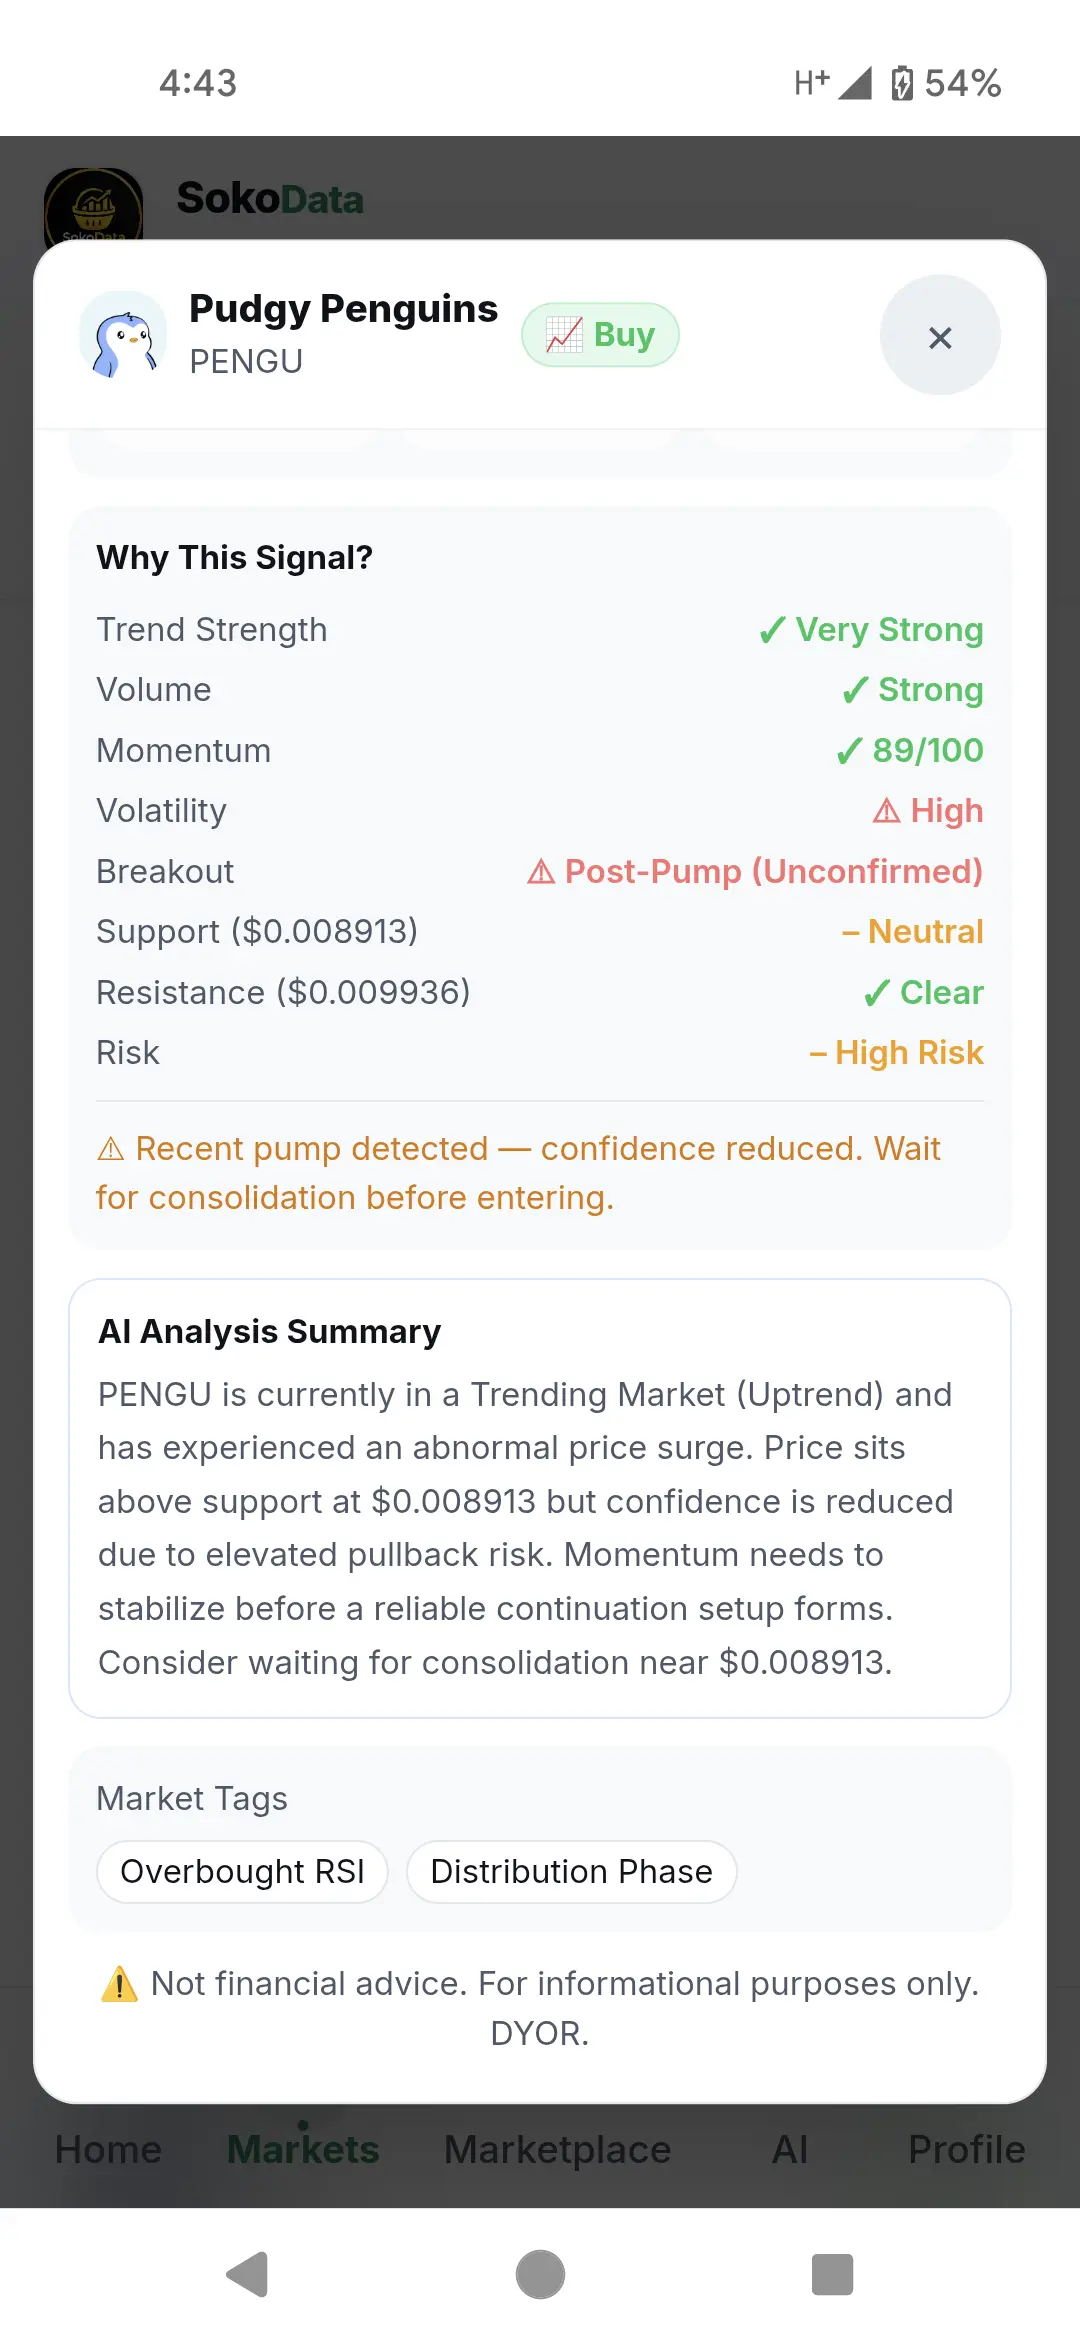The height and width of the screenshot is (2340, 1080).
Task: Tap the Pudgy Penguins penguin avatar
Action: 123,335
